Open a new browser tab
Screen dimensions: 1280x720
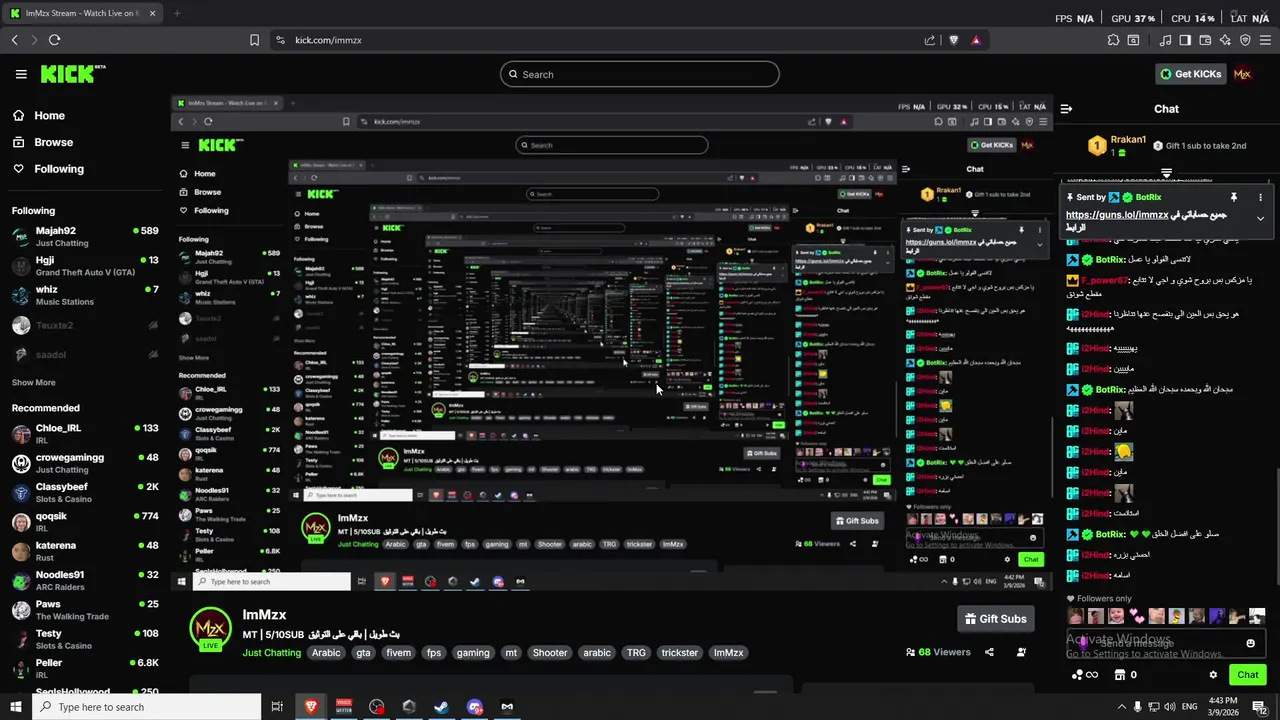coord(177,14)
